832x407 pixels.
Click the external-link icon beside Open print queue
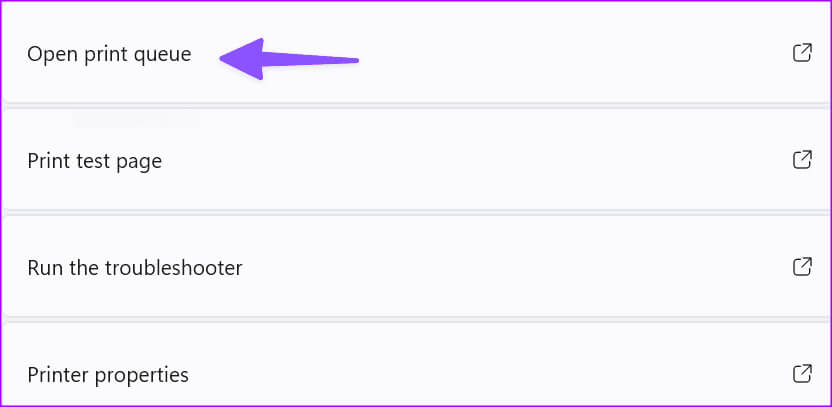point(802,53)
